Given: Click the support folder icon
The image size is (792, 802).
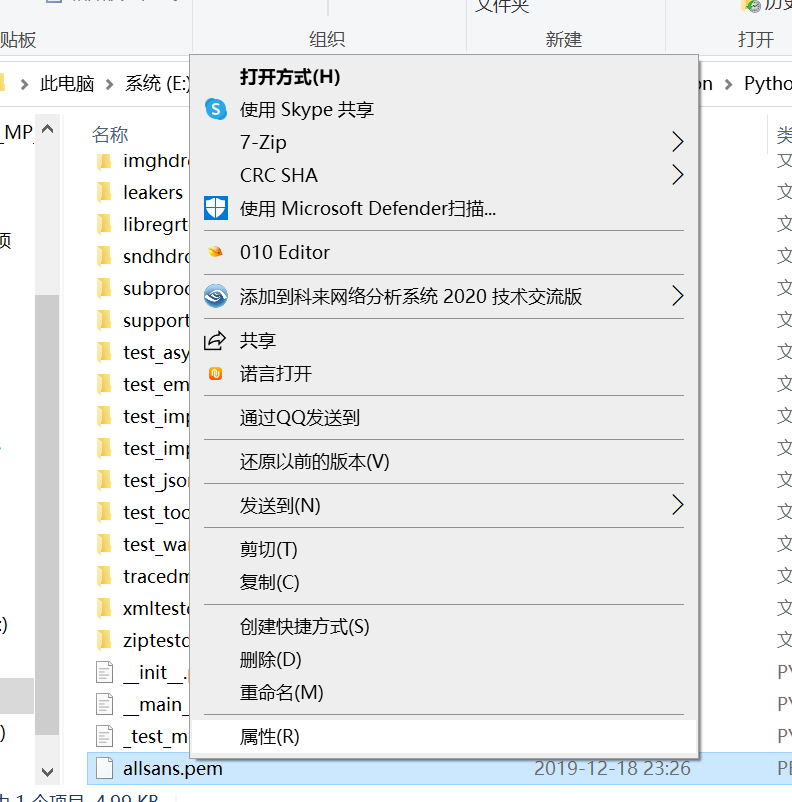Looking at the screenshot, I should [x=104, y=320].
